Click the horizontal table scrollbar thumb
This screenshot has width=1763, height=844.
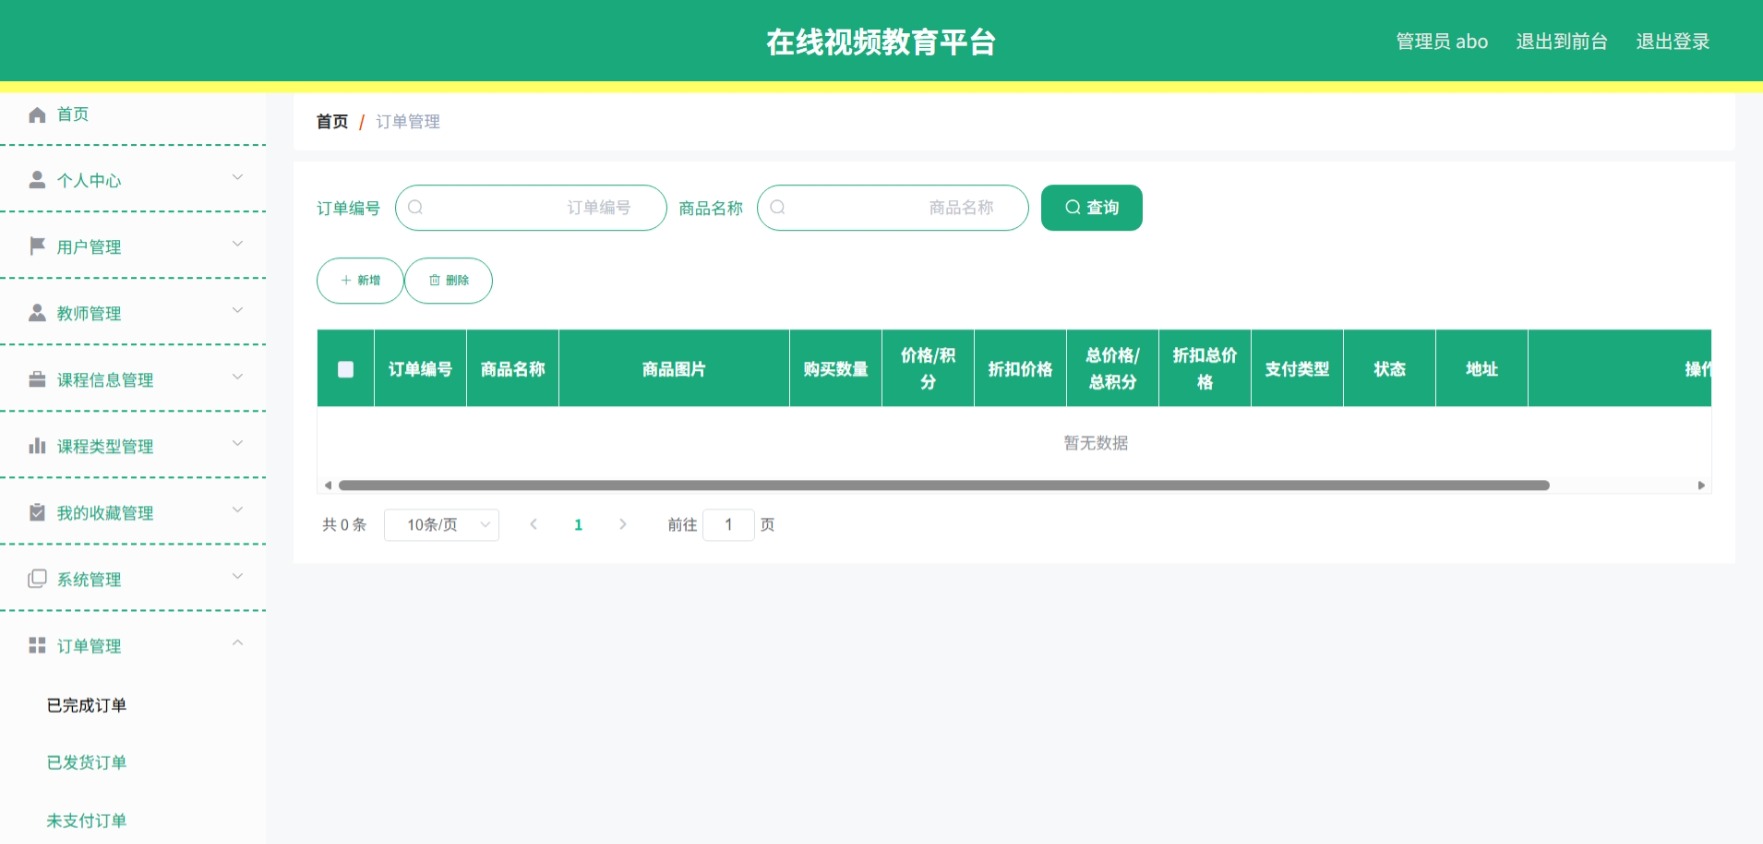click(944, 486)
